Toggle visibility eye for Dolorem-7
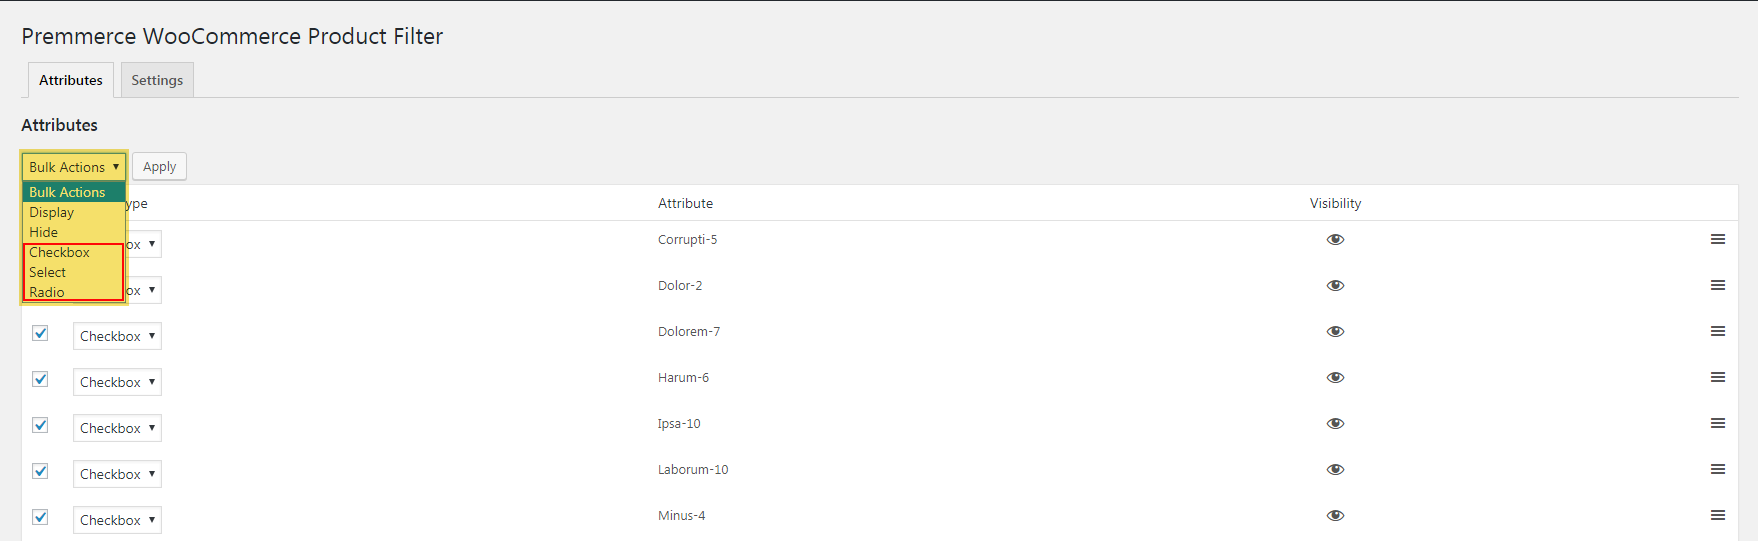 click(x=1335, y=332)
